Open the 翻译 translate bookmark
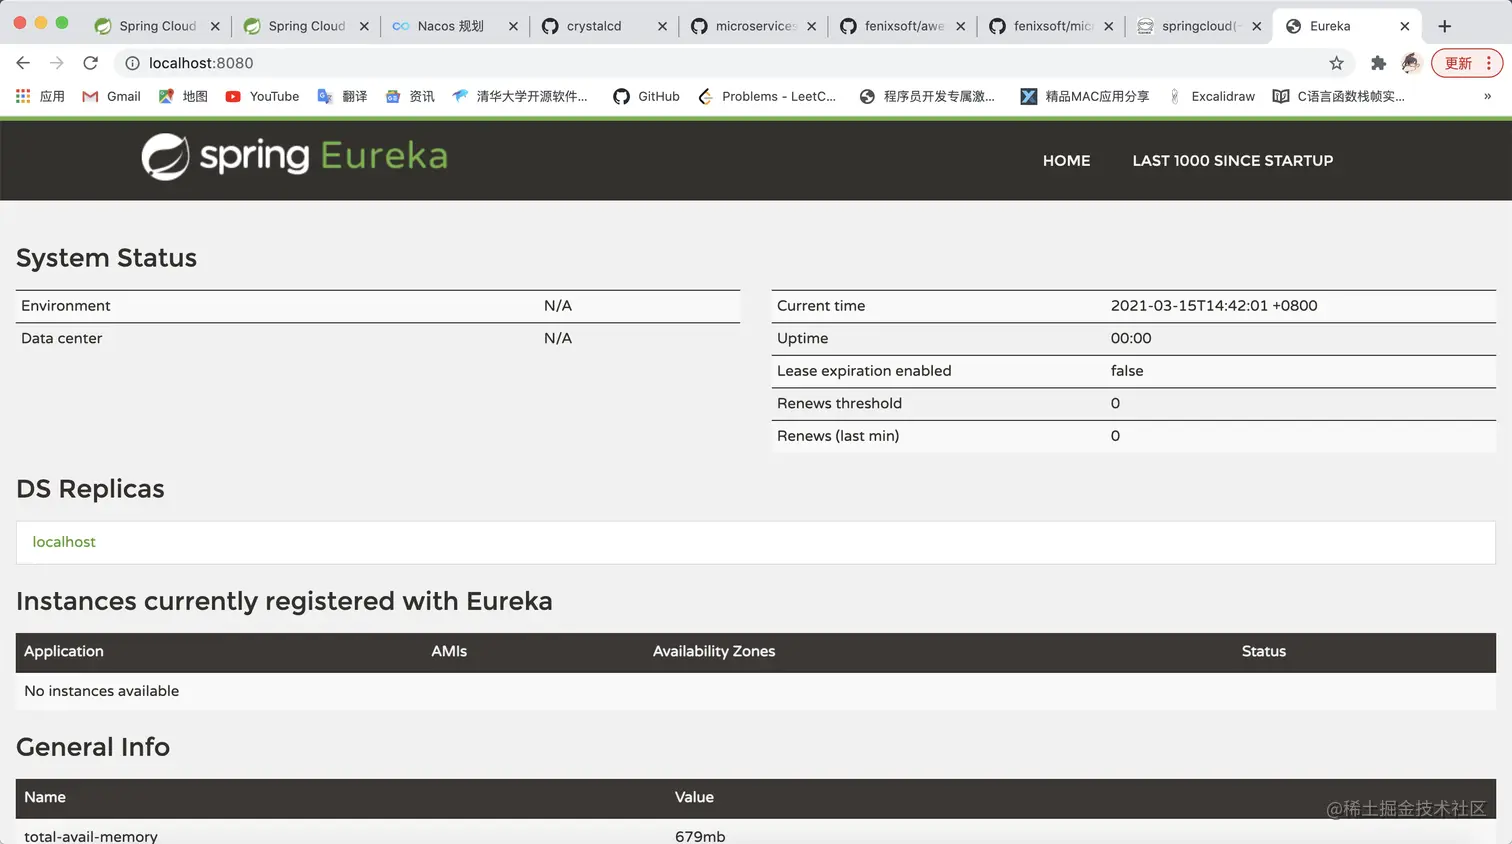Viewport: 1512px width, 844px height. [x=342, y=96]
